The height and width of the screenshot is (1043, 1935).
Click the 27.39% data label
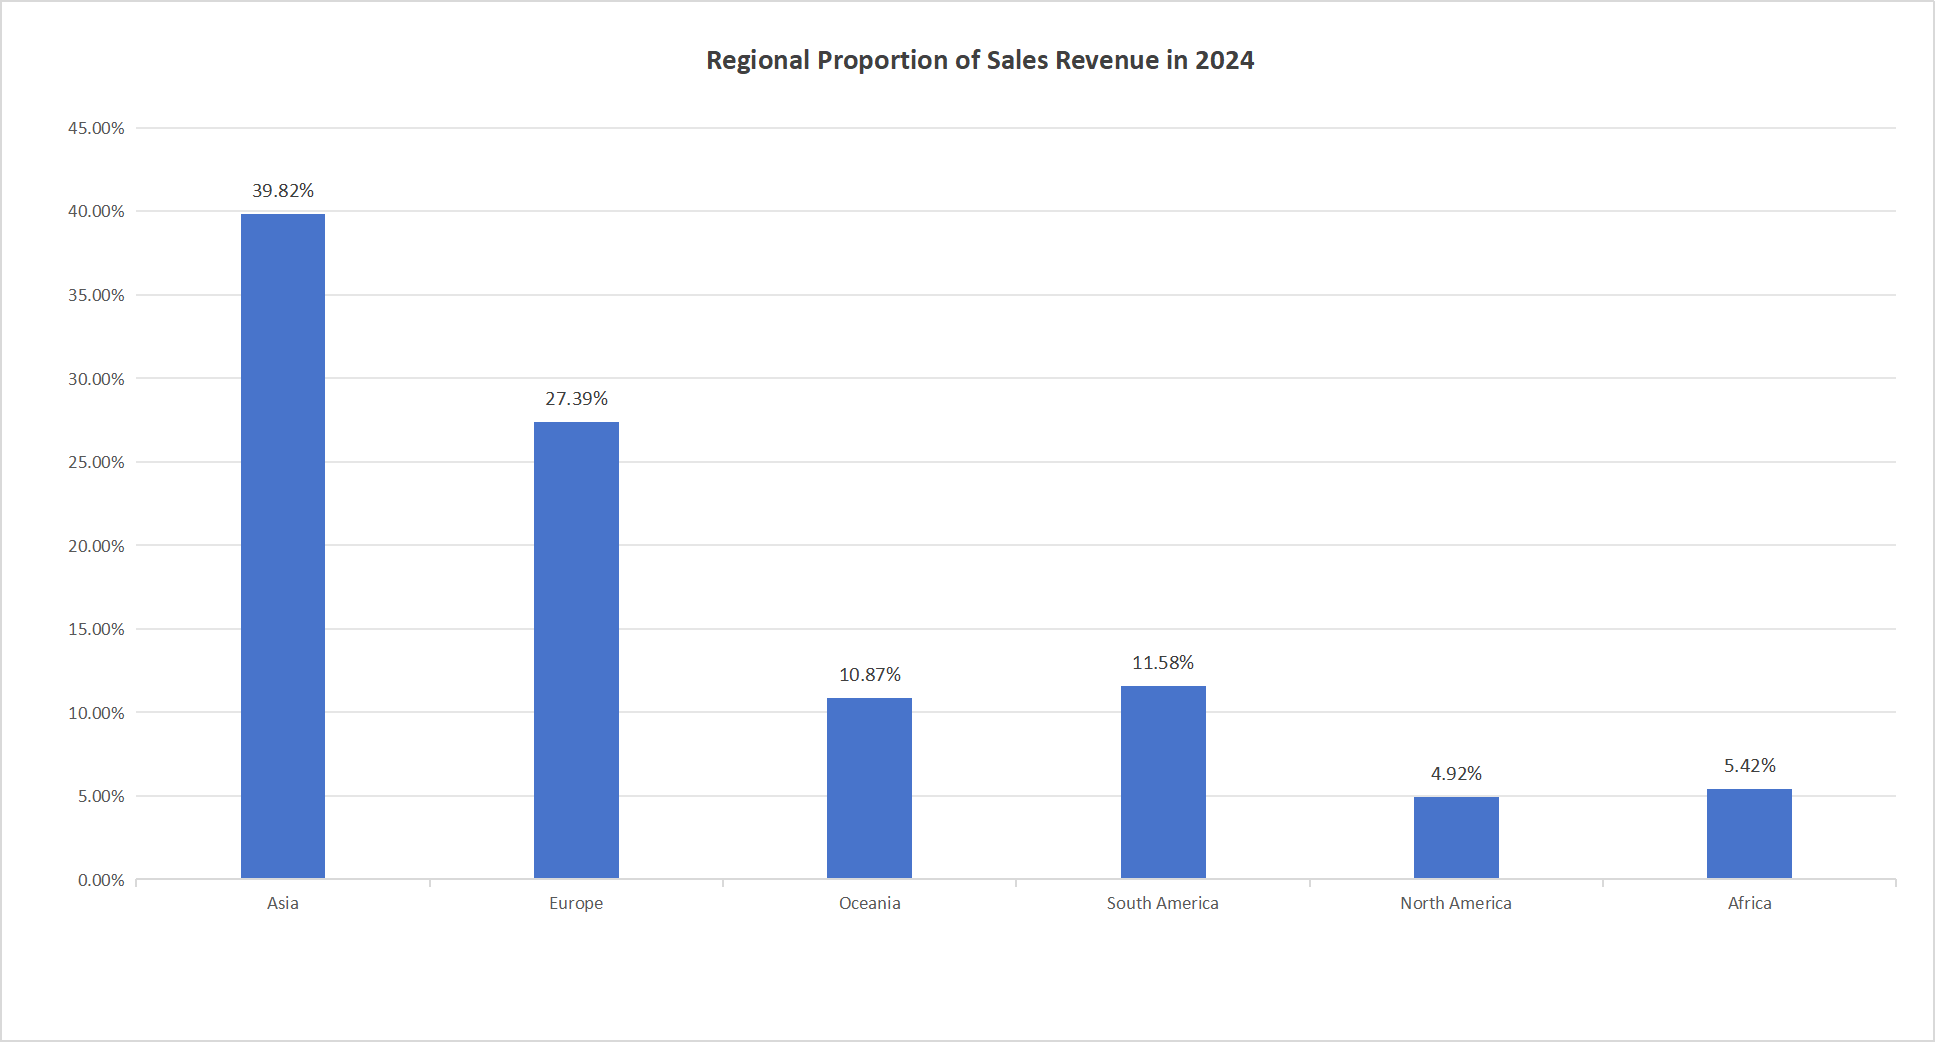pos(576,399)
